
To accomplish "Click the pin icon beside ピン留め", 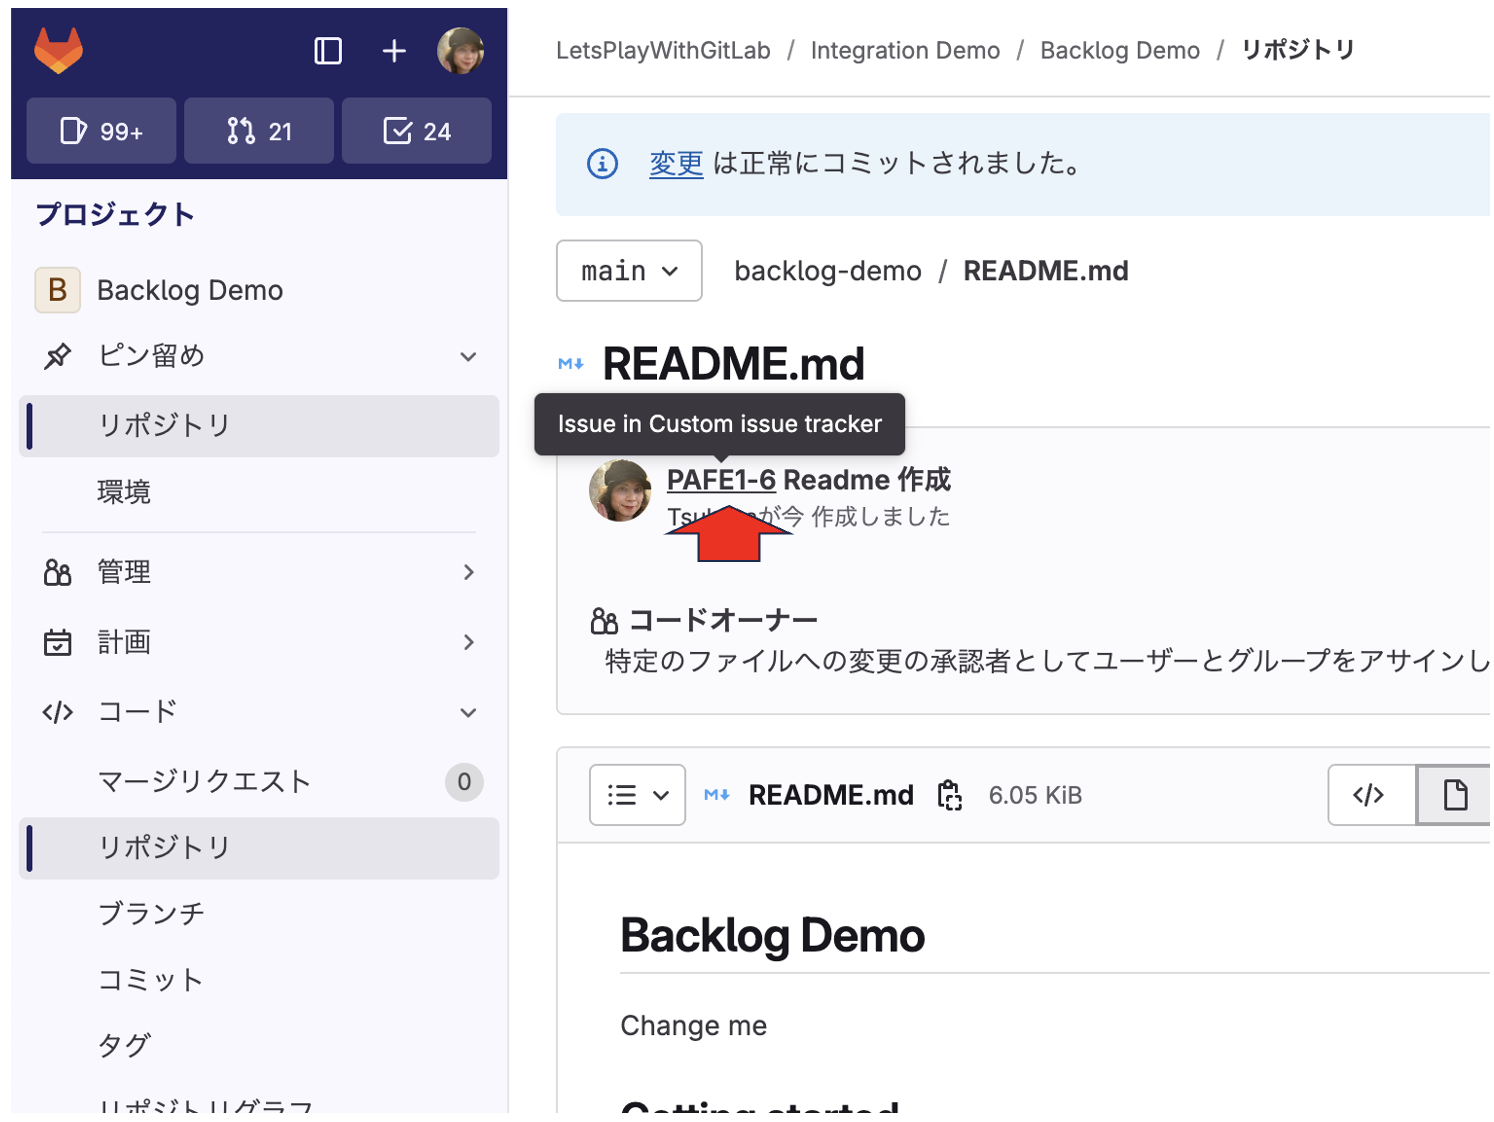I will click(57, 356).
